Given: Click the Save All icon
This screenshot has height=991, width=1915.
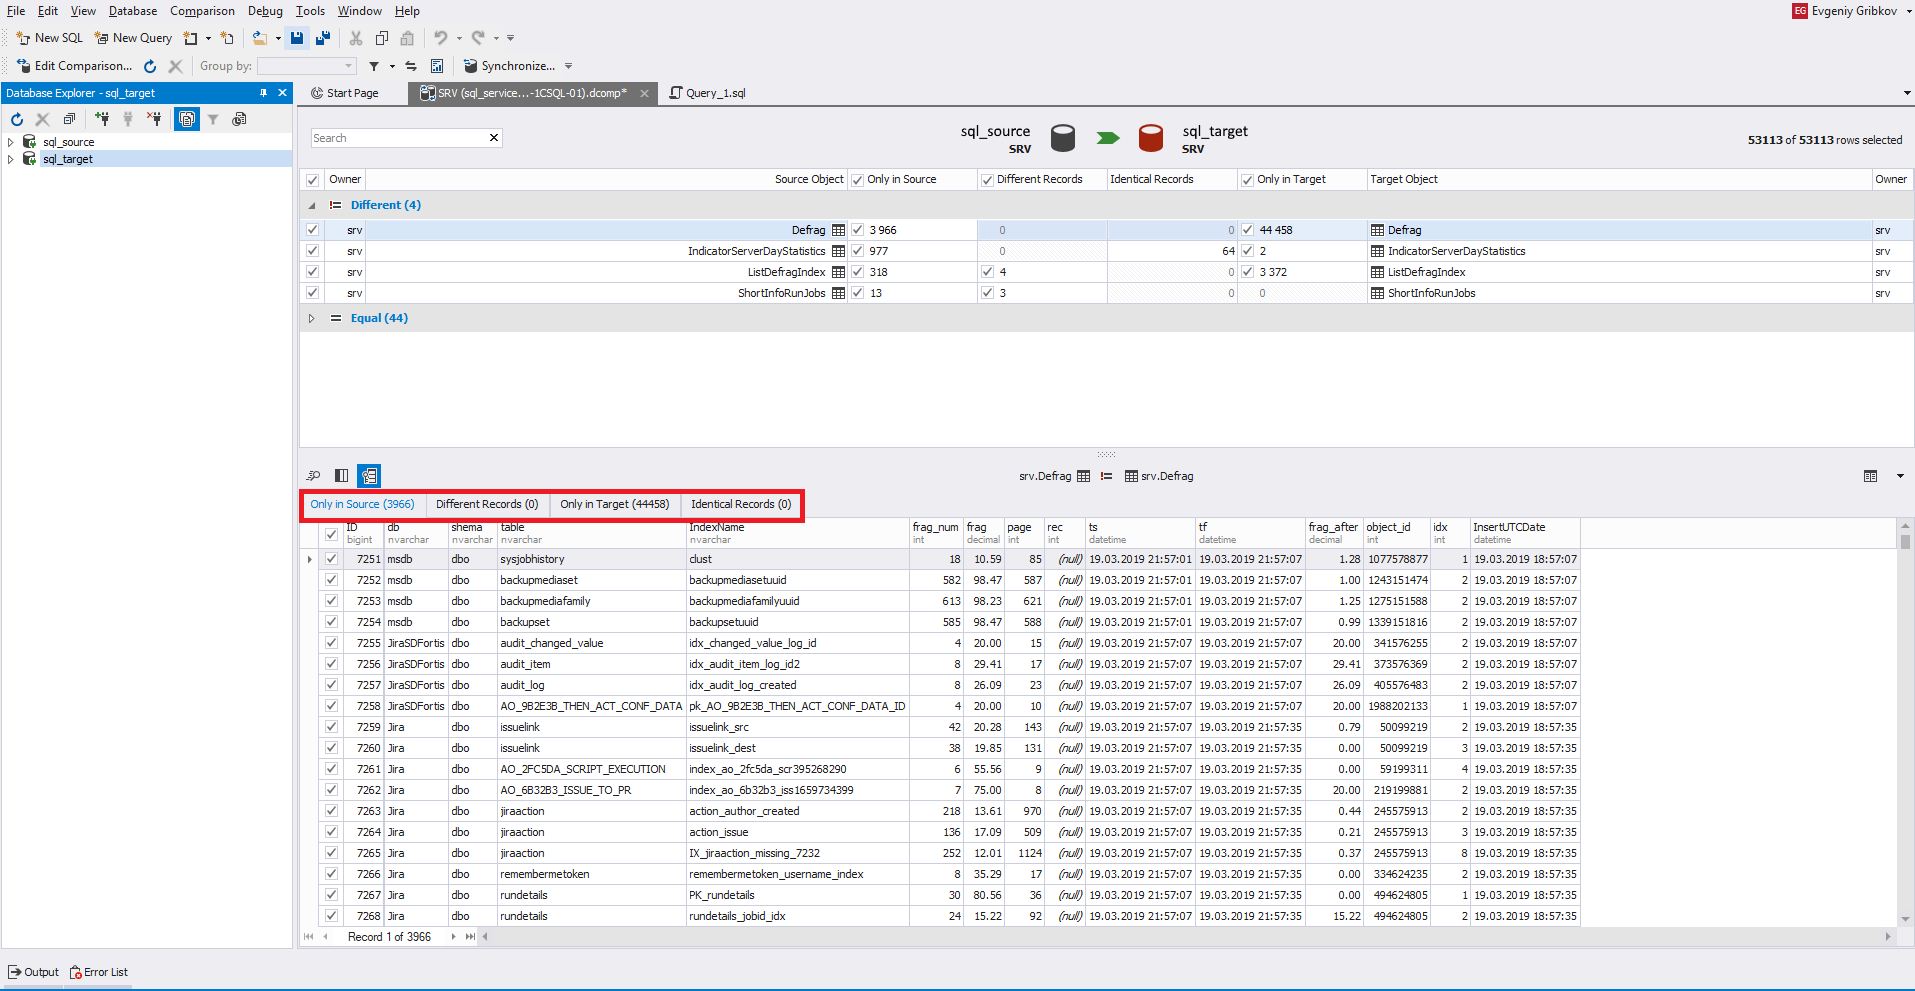Looking at the screenshot, I should click(323, 38).
